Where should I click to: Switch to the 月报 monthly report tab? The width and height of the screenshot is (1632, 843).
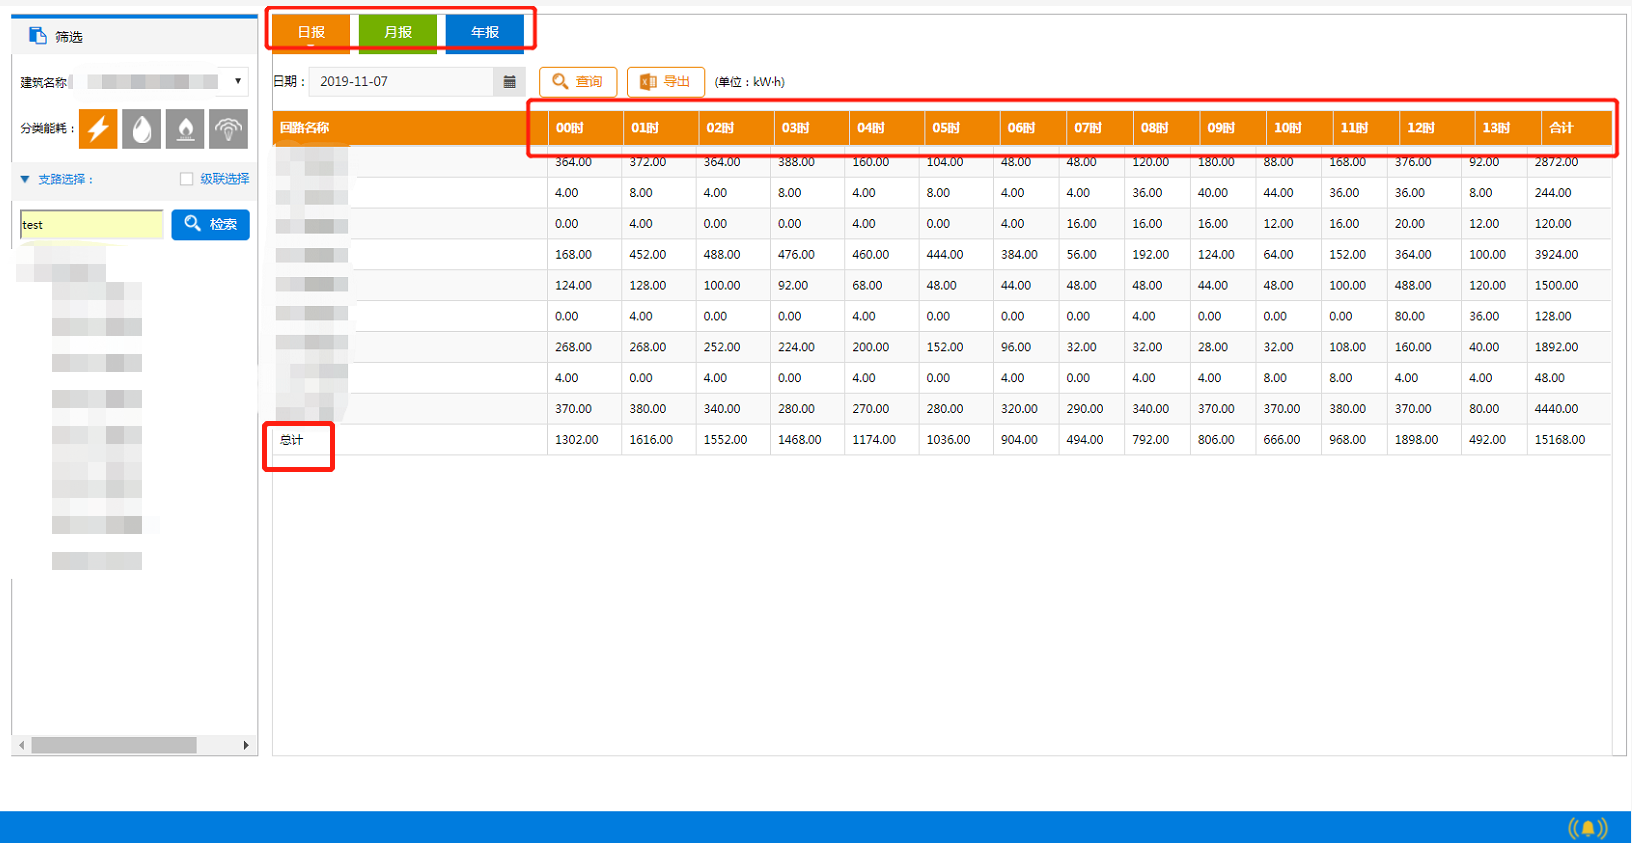(398, 32)
